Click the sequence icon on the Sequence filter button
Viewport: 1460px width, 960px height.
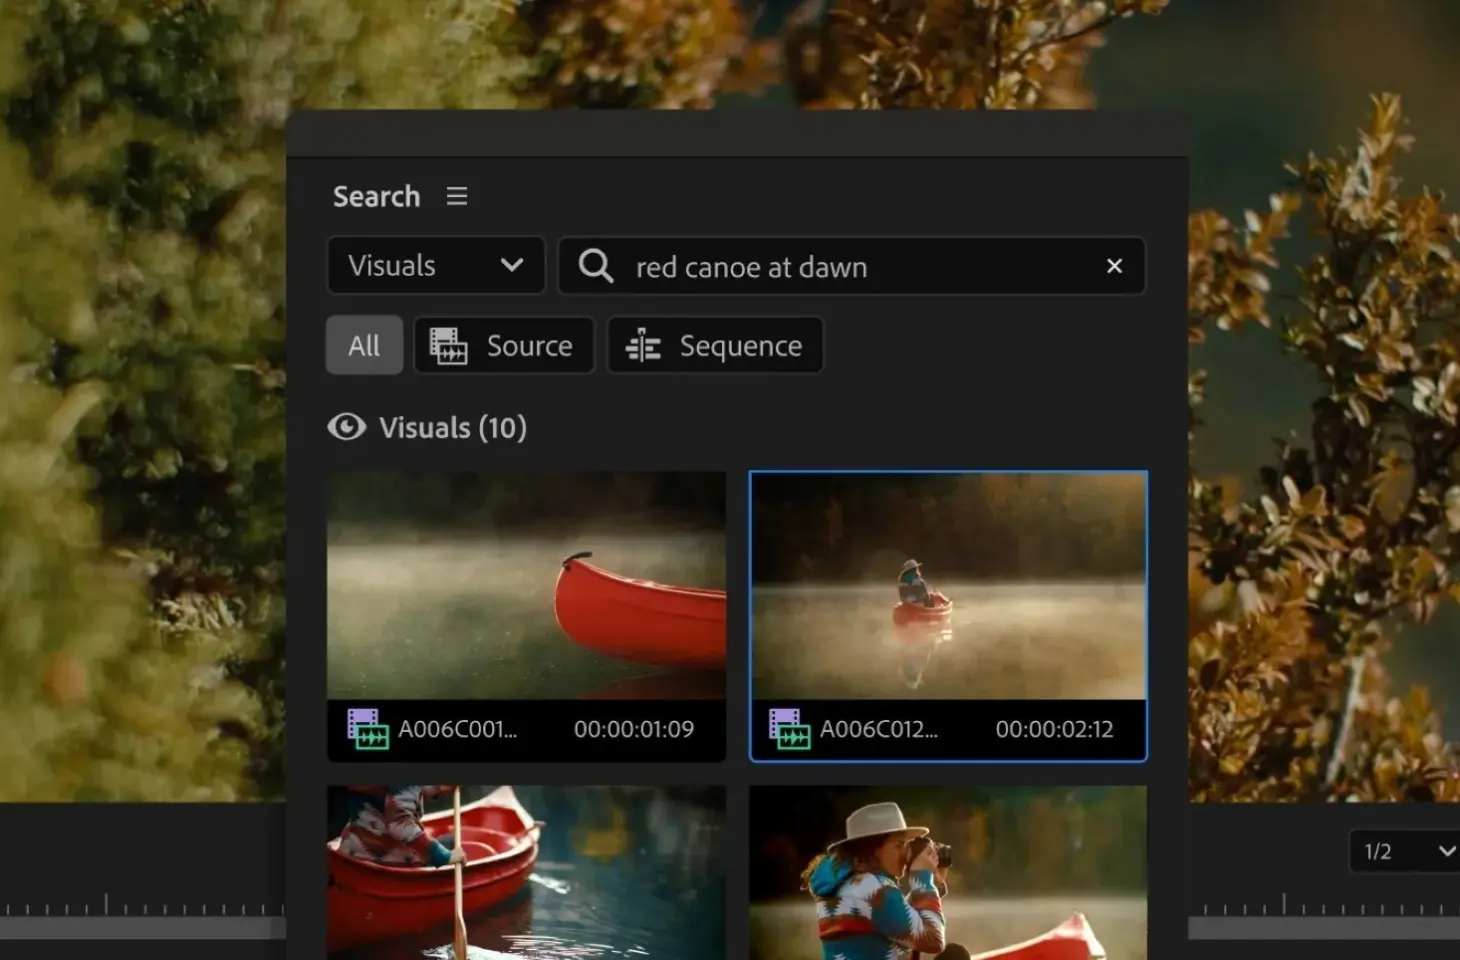(642, 345)
